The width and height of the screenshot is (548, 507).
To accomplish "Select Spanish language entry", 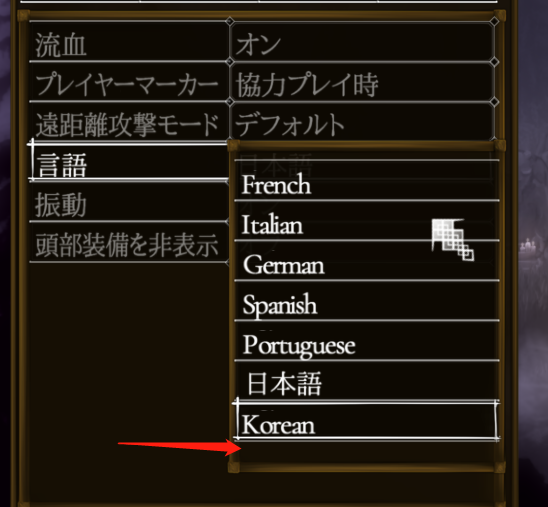I will tap(367, 300).
